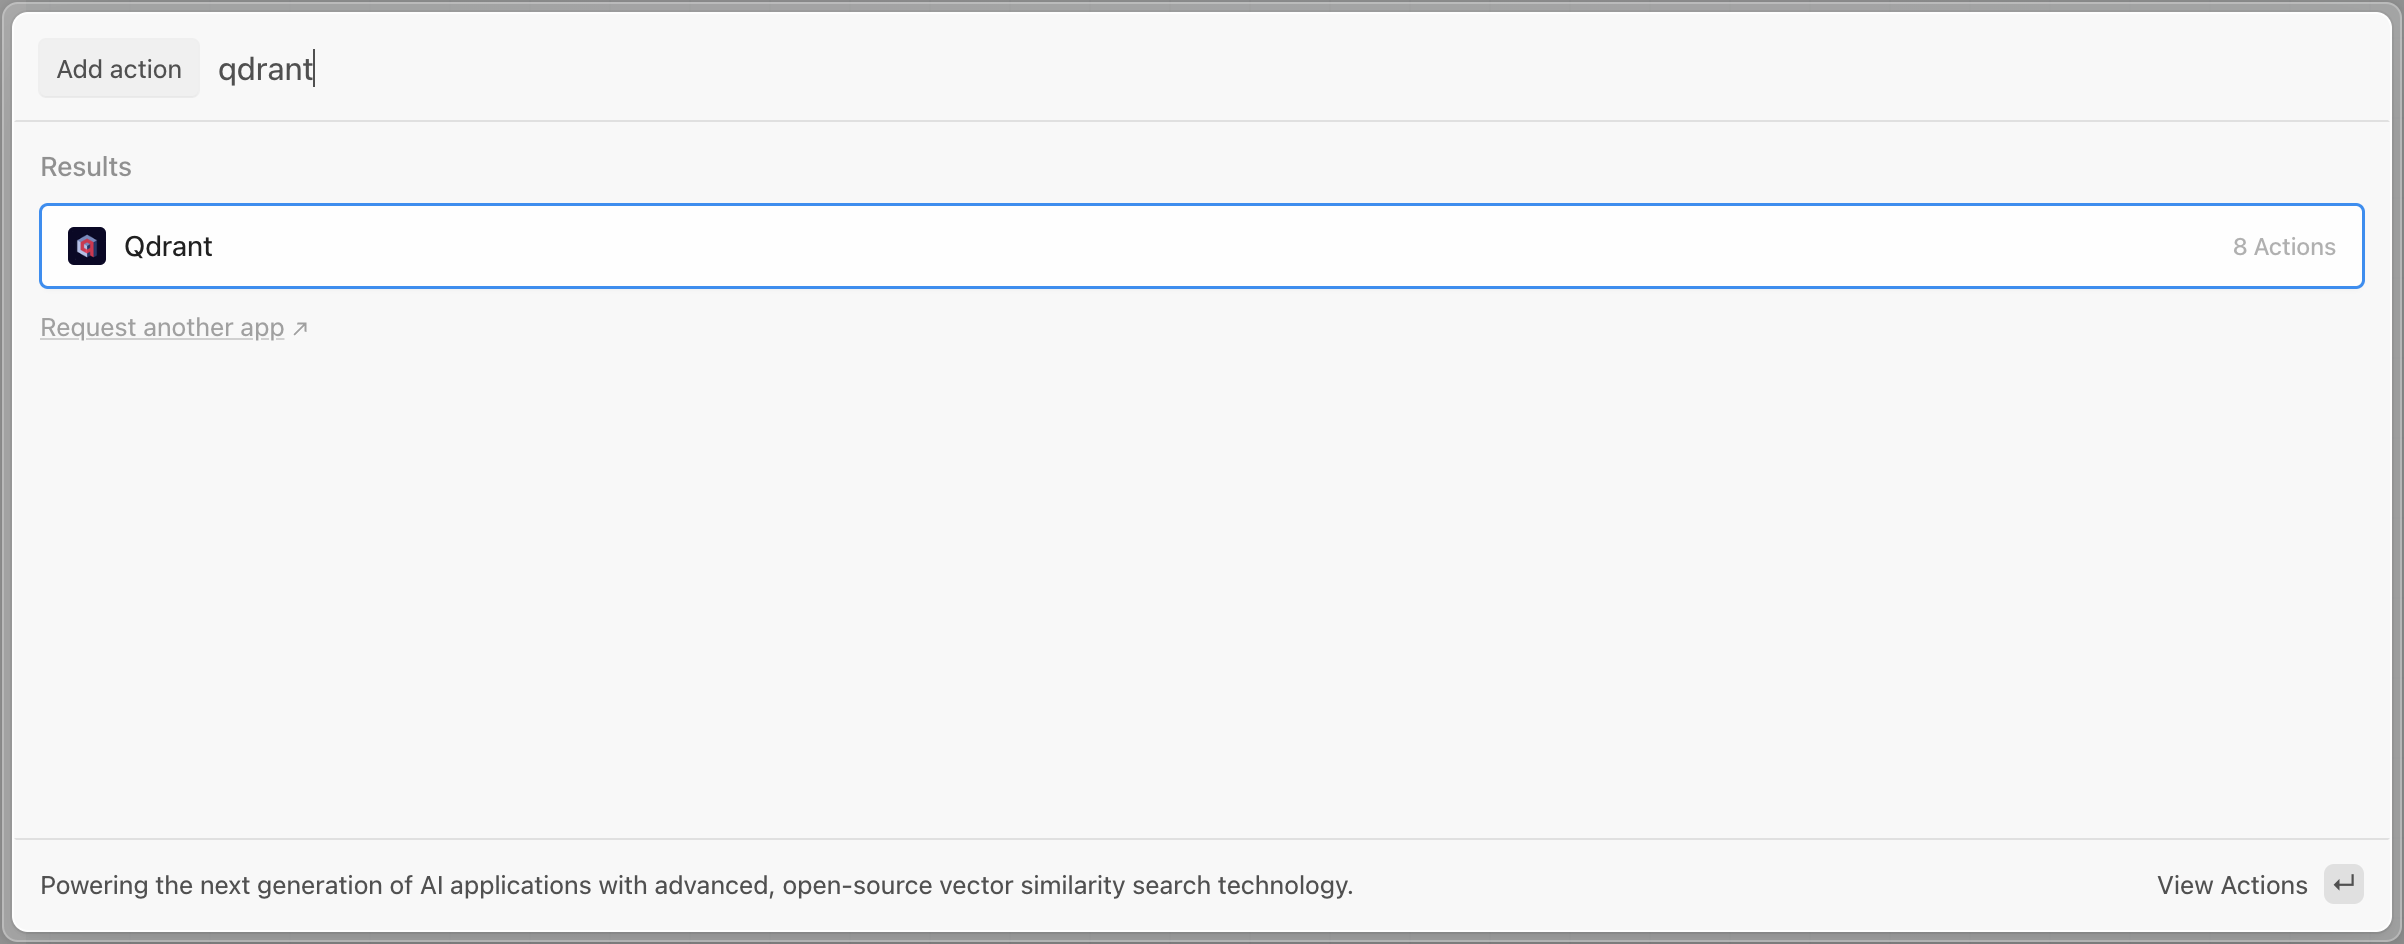Screen dimensions: 2404x944
Task: Click the external-link arrow after Request another app
Action: [299, 326]
